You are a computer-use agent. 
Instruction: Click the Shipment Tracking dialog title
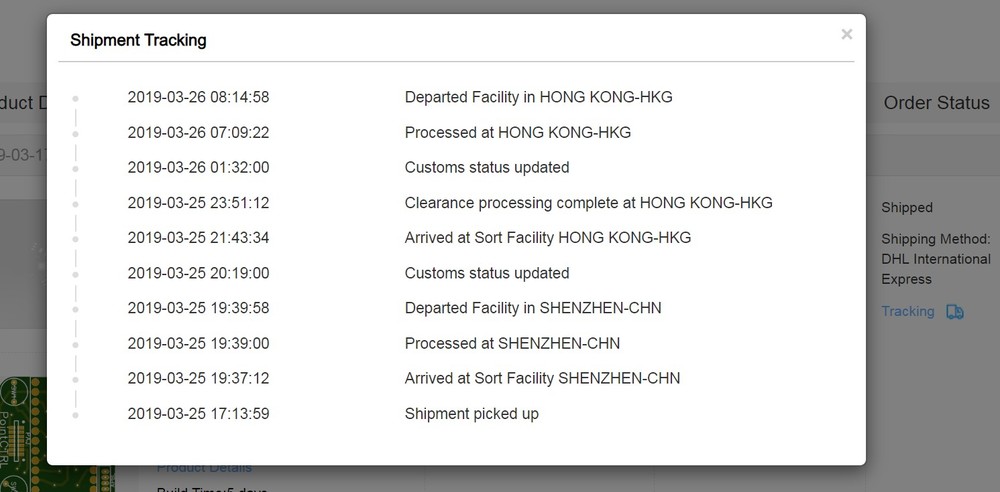138,41
